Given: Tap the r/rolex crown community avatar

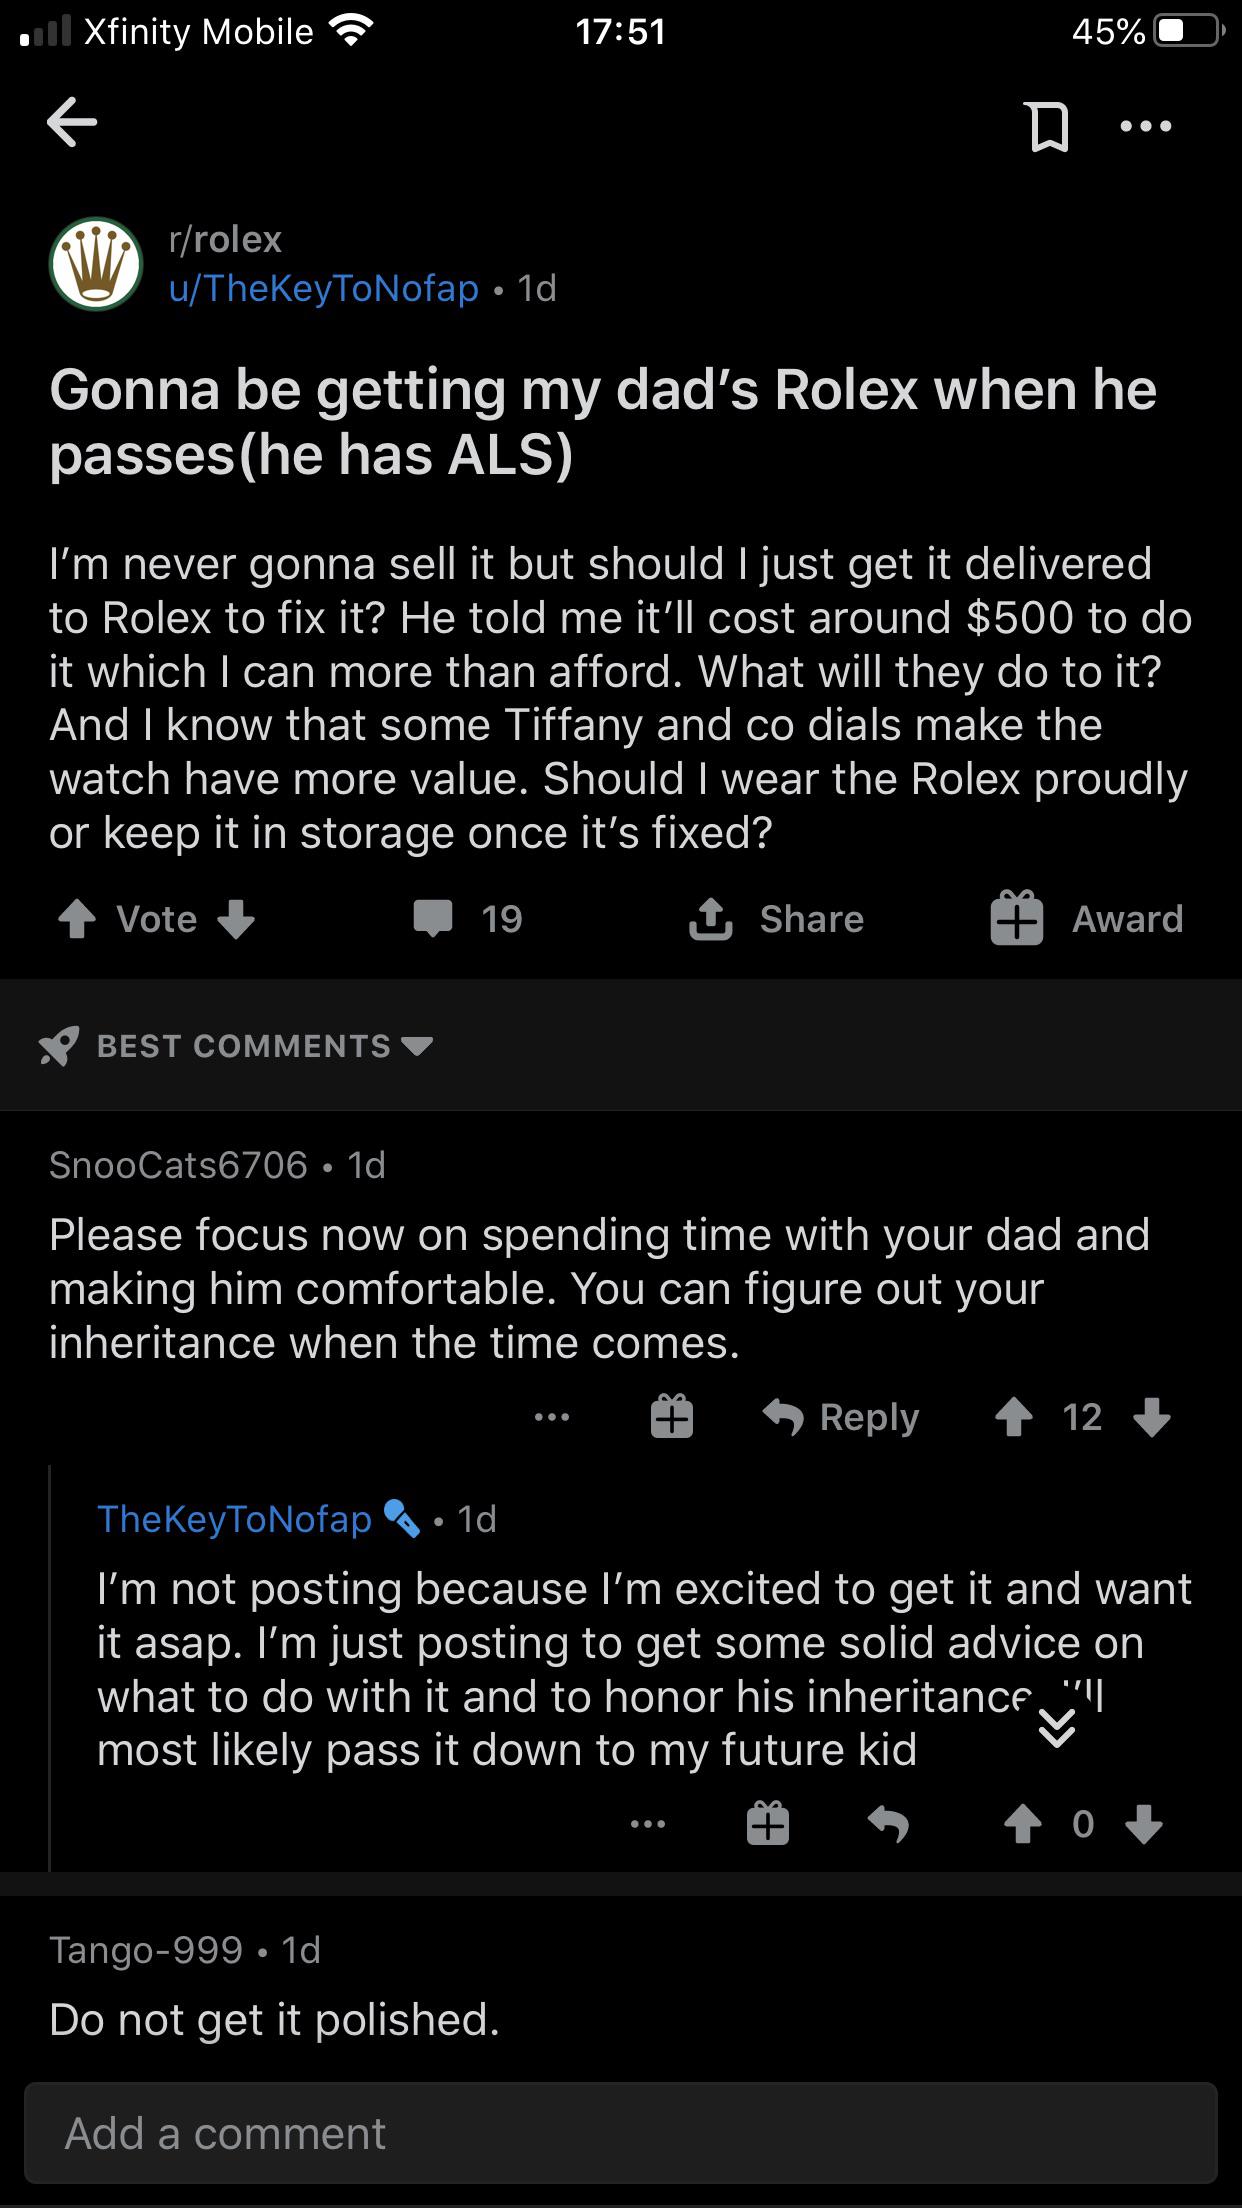Looking at the screenshot, I should click(x=94, y=263).
